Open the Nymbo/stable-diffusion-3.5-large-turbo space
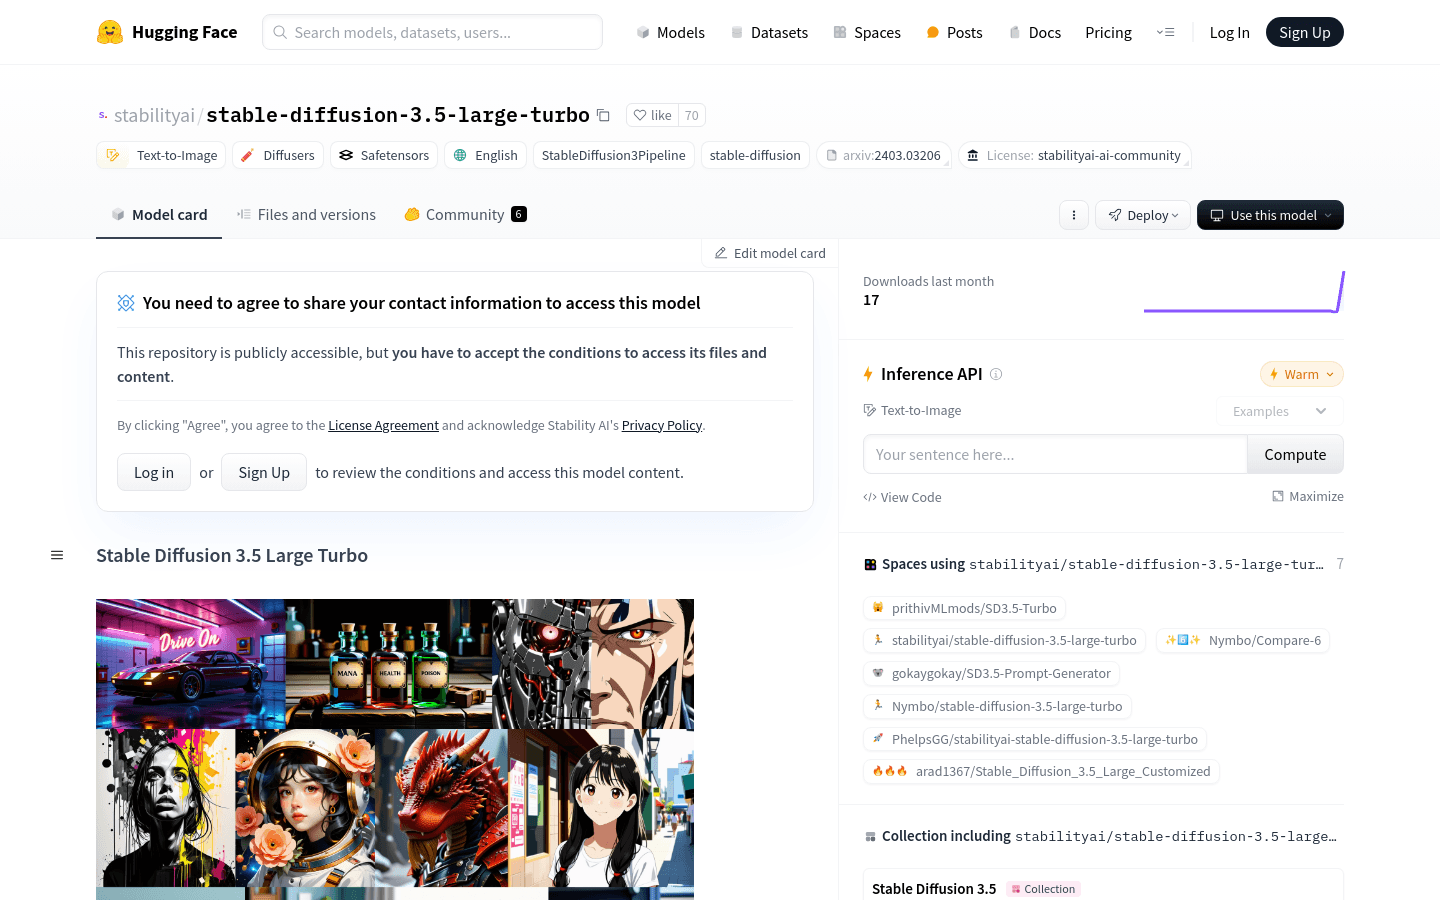Screen dimensions: 1440x900 tap(997, 706)
